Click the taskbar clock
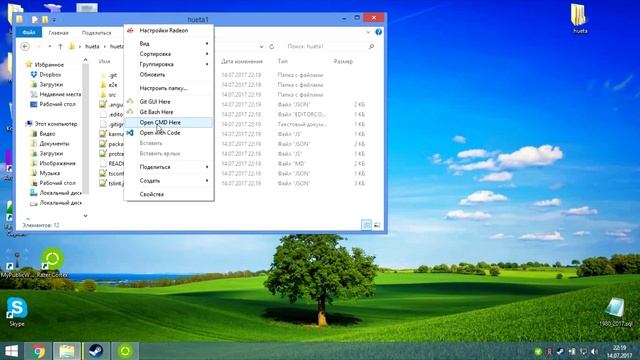Screen dimensions: 640x360 619,351
